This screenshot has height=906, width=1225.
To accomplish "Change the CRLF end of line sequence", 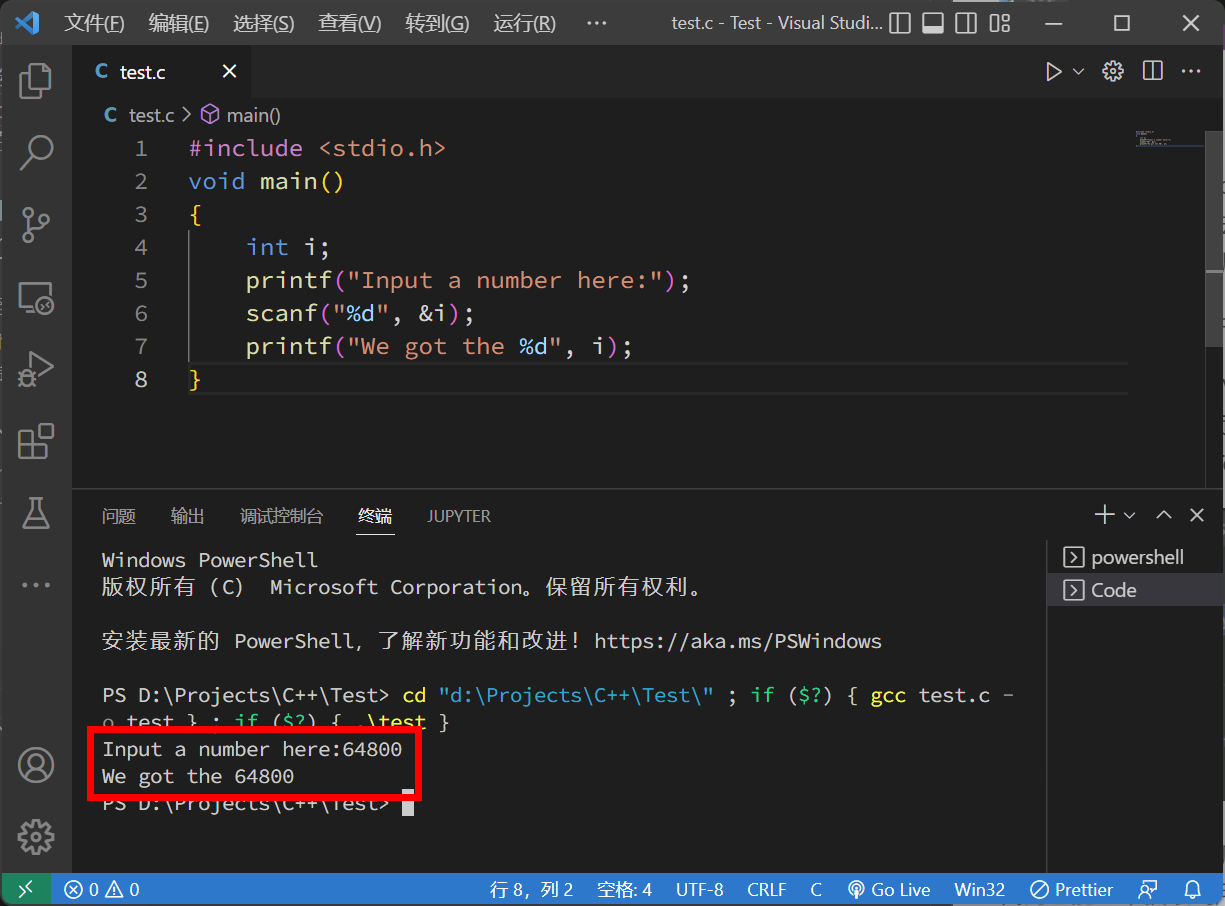I will (767, 889).
